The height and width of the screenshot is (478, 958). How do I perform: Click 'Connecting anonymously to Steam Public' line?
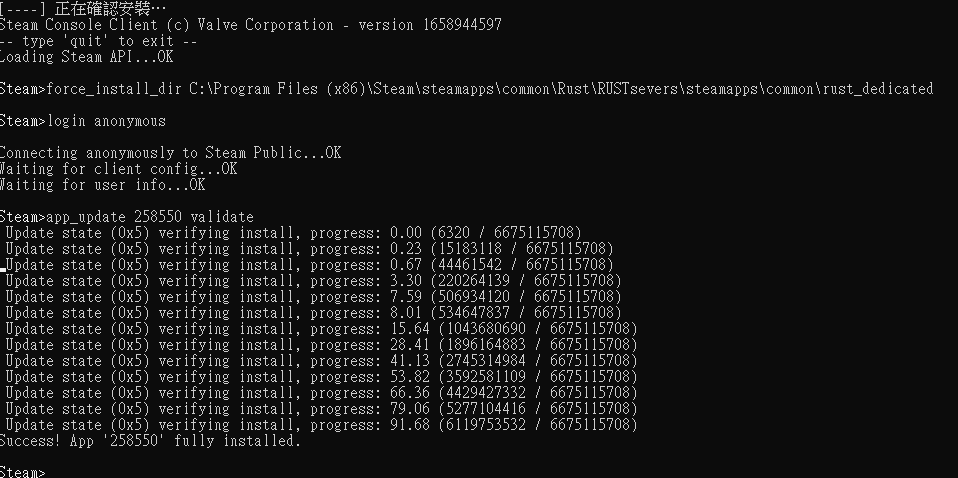click(170, 153)
